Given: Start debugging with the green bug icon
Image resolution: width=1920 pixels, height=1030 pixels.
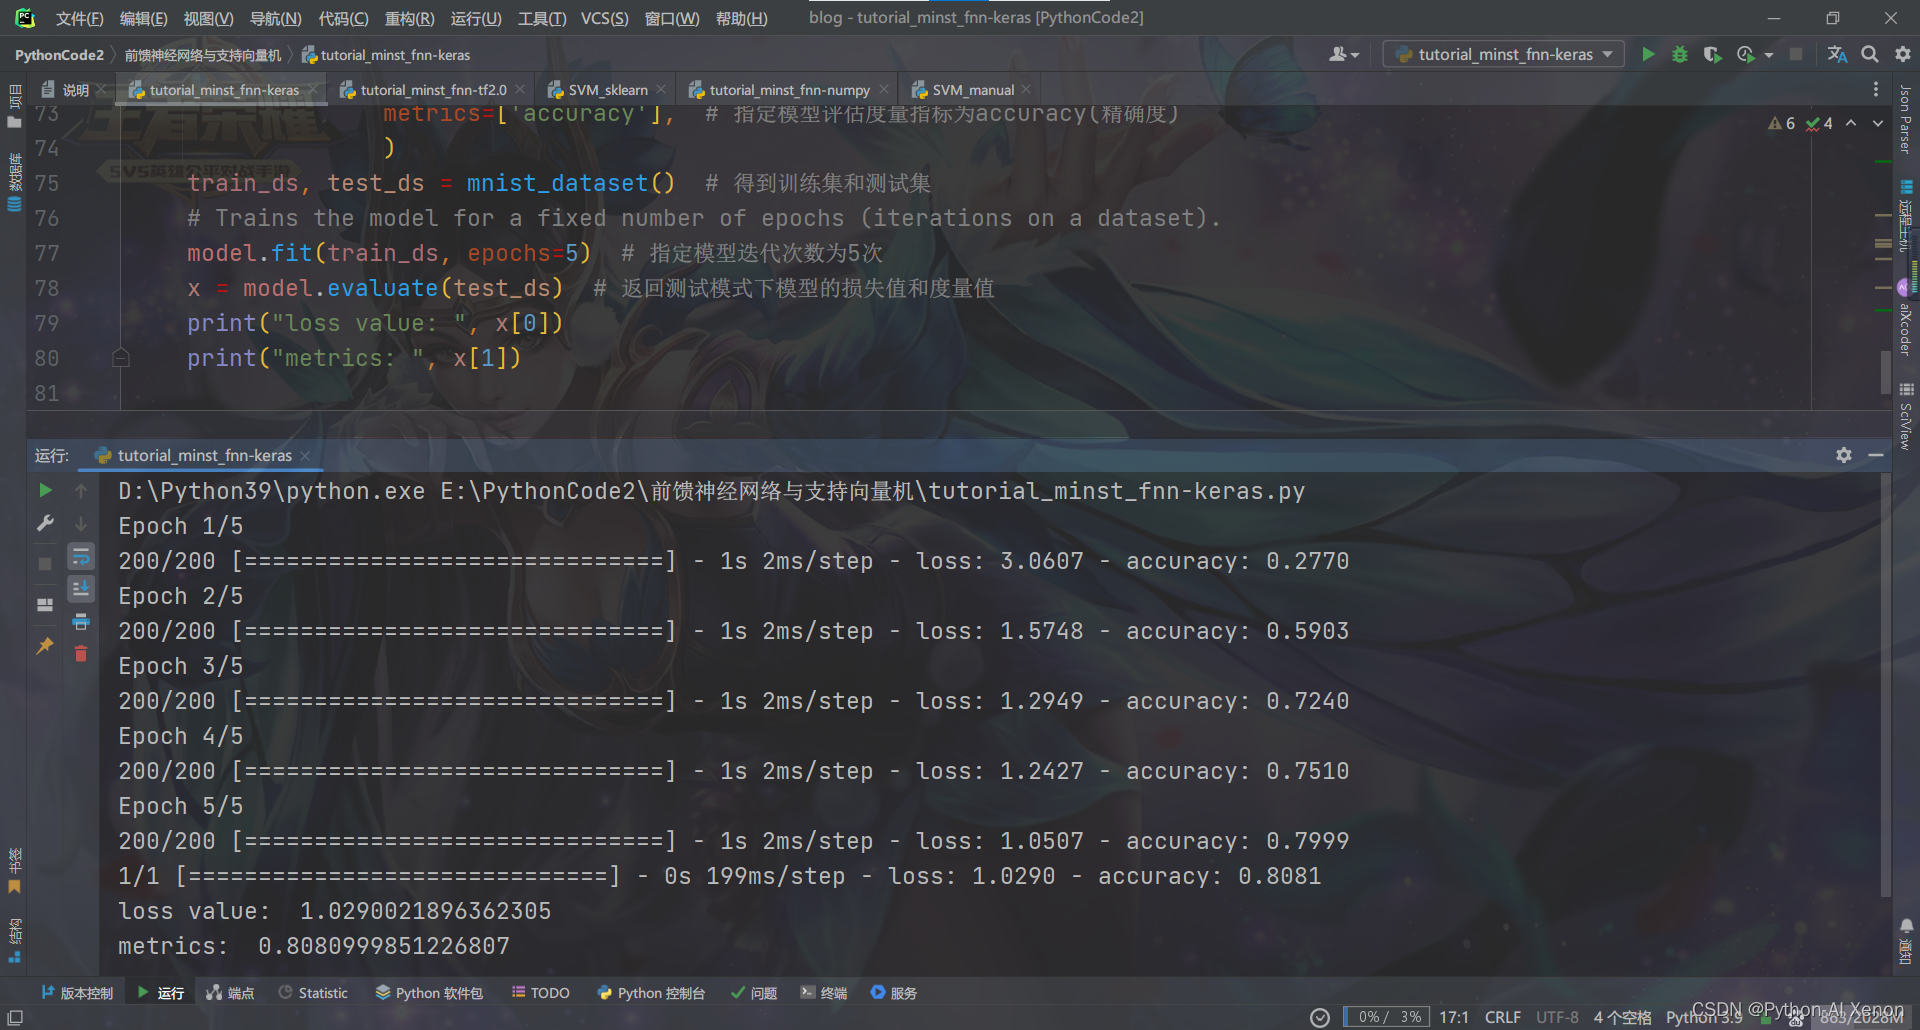Looking at the screenshot, I should tap(1680, 54).
